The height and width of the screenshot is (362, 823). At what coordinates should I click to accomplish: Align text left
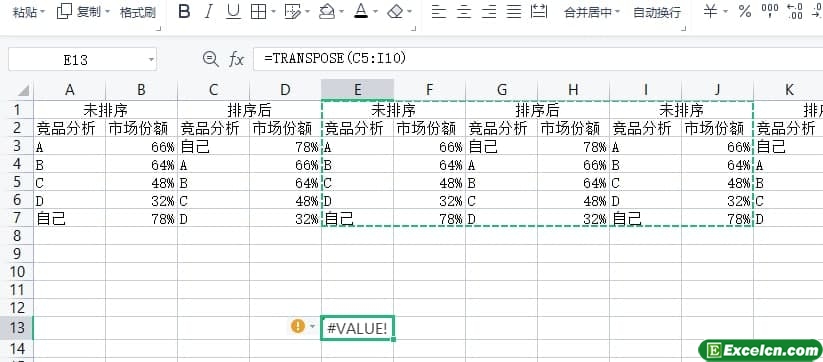tap(438, 12)
